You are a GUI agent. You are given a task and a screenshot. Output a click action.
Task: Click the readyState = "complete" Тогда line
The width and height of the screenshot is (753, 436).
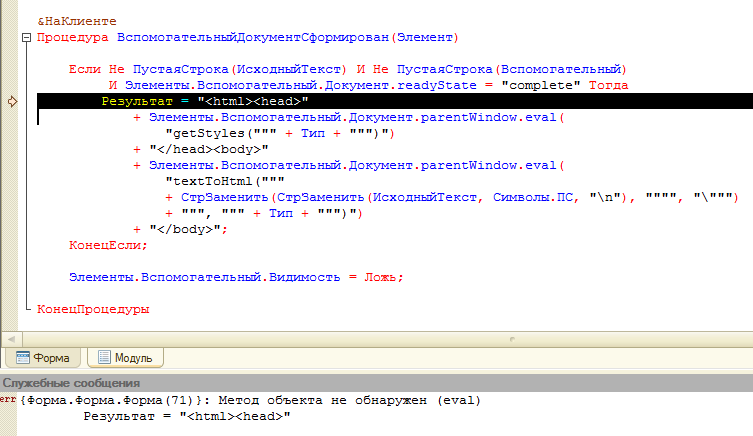(x=368, y=85)
